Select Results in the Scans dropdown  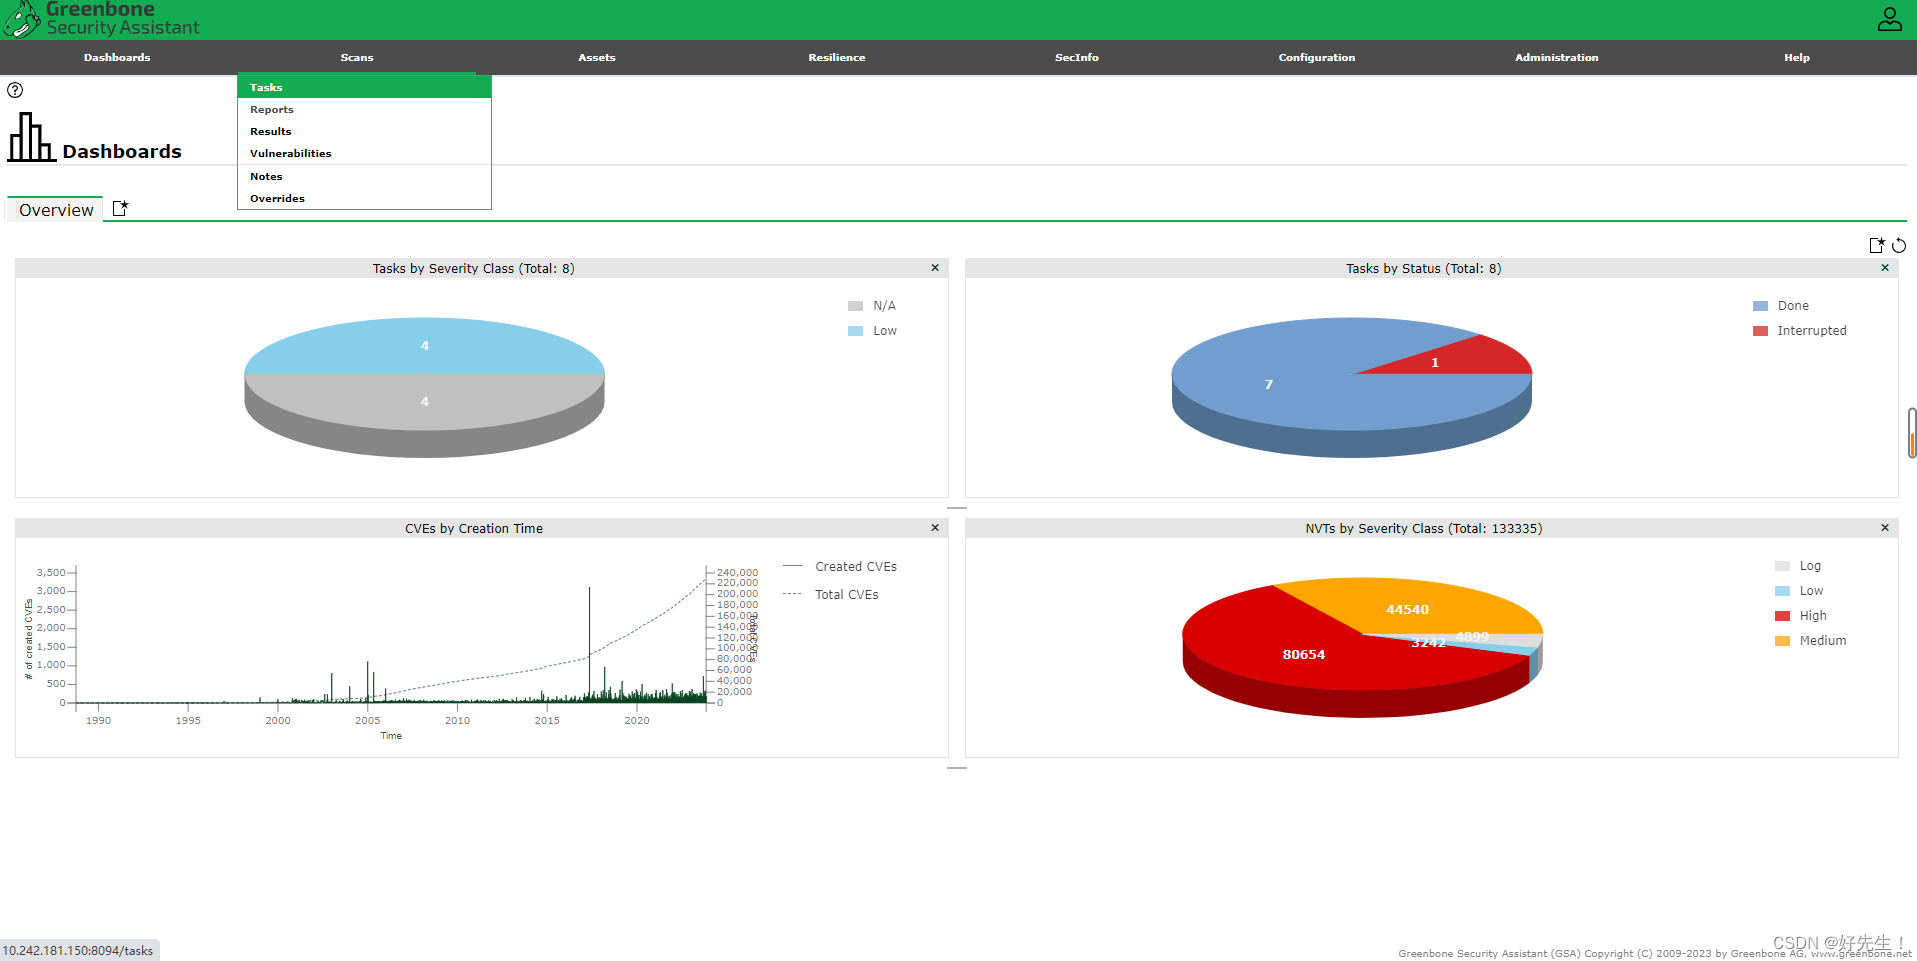coord(364,131)
